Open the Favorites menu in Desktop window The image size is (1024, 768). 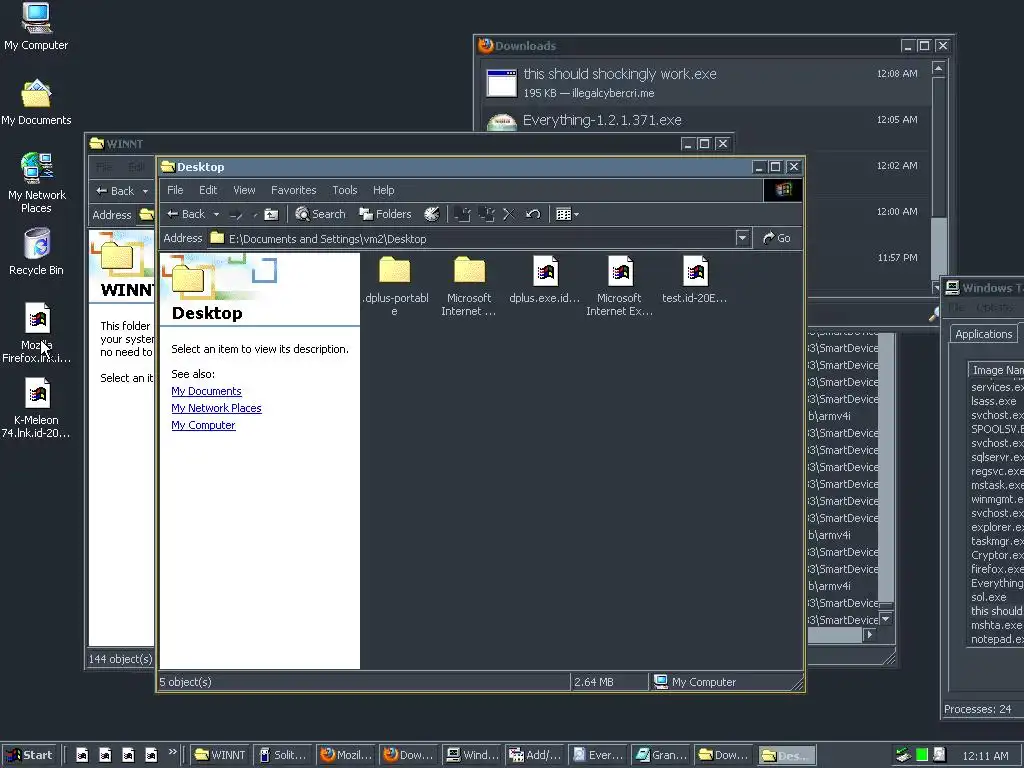coord(294,190)
